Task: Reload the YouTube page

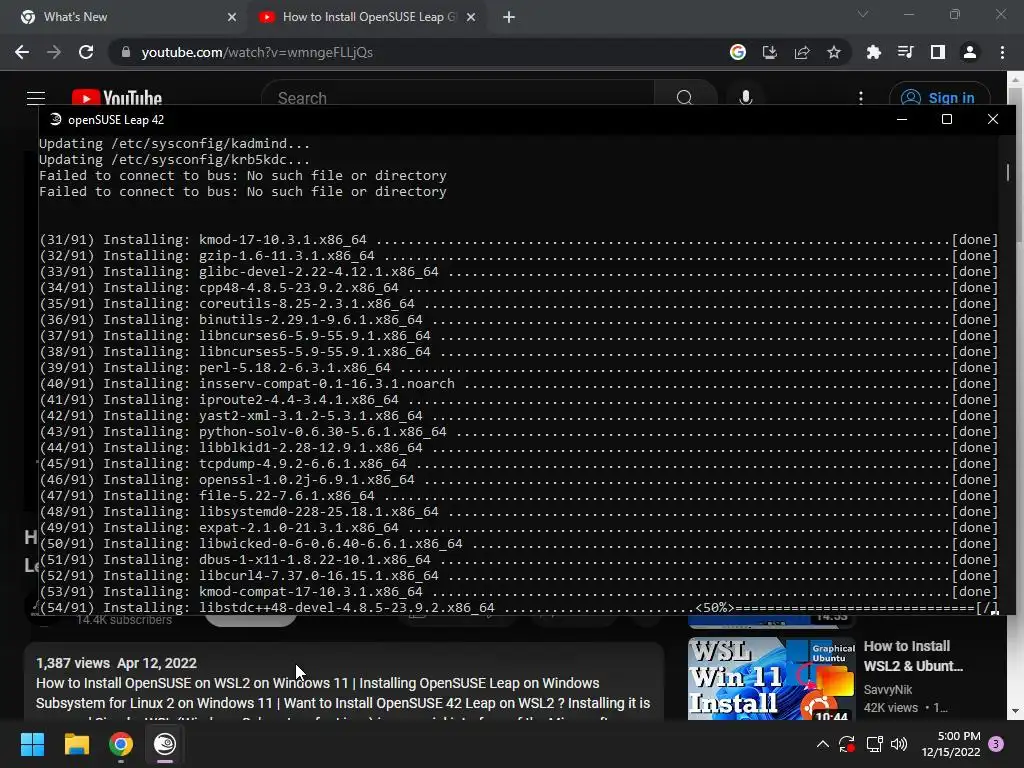Action: pos(86,52)
